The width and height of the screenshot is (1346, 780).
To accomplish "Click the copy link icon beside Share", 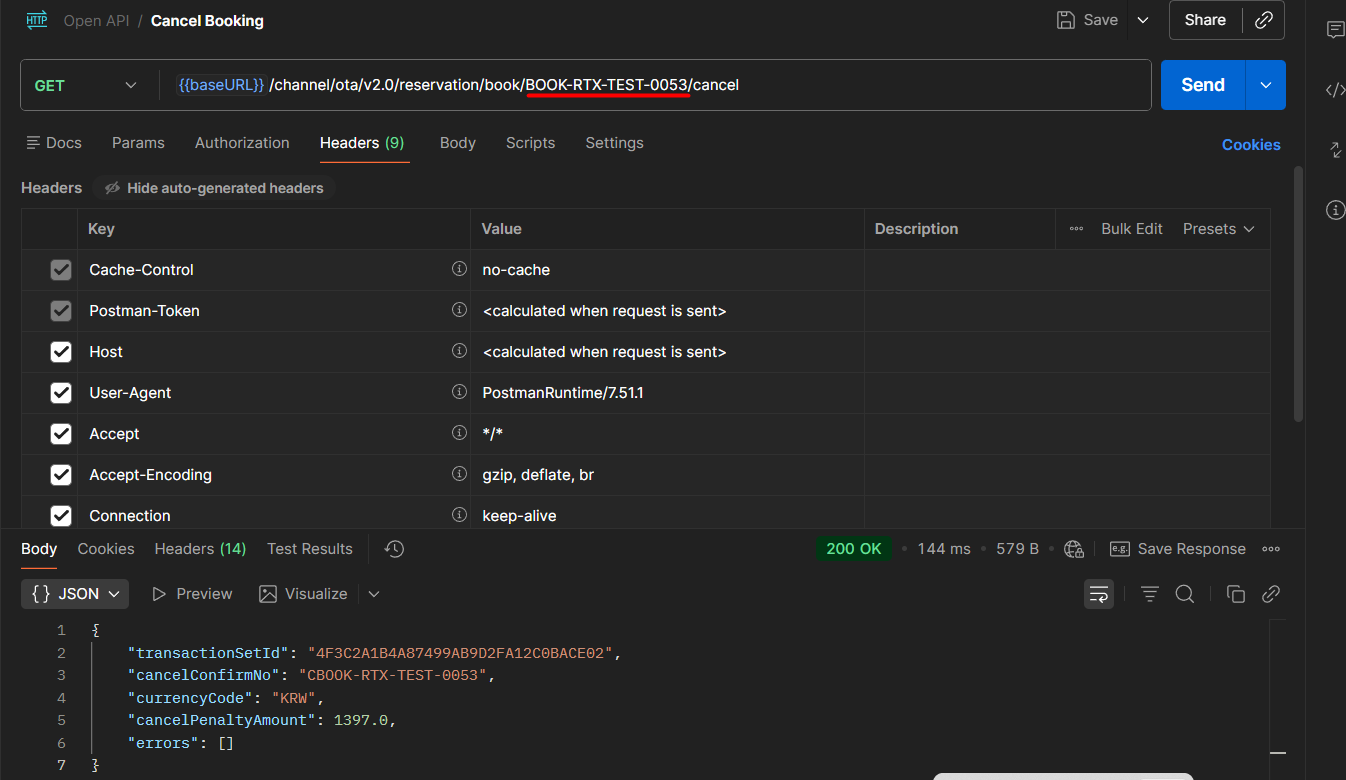I will click(1264, 20).
